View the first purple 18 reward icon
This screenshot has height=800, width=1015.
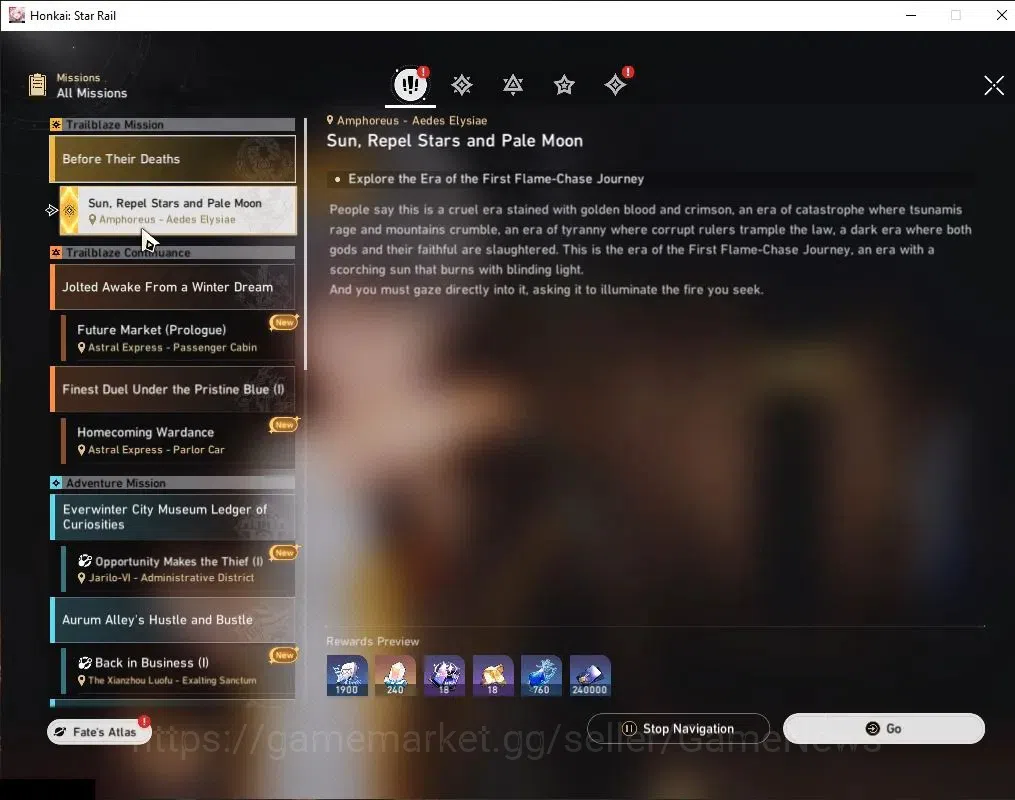[444, 675]
